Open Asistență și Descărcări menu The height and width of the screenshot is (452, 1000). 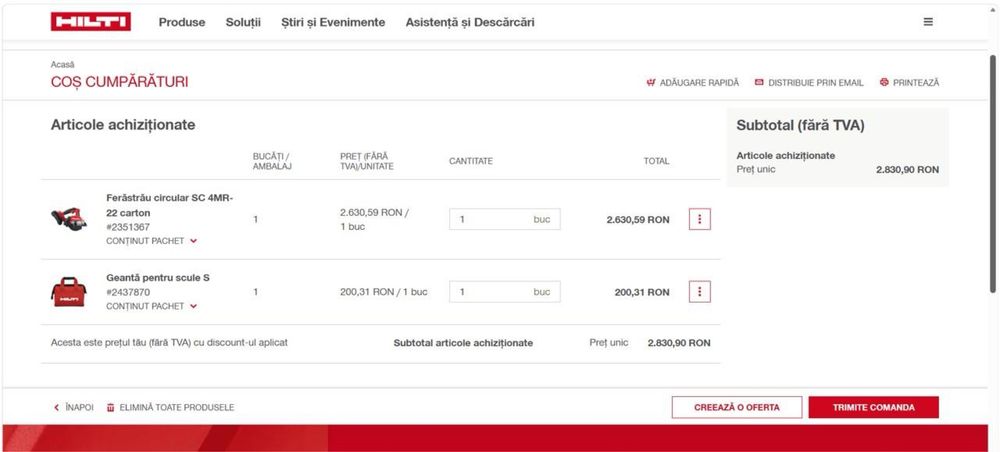(x=470, y=22)
